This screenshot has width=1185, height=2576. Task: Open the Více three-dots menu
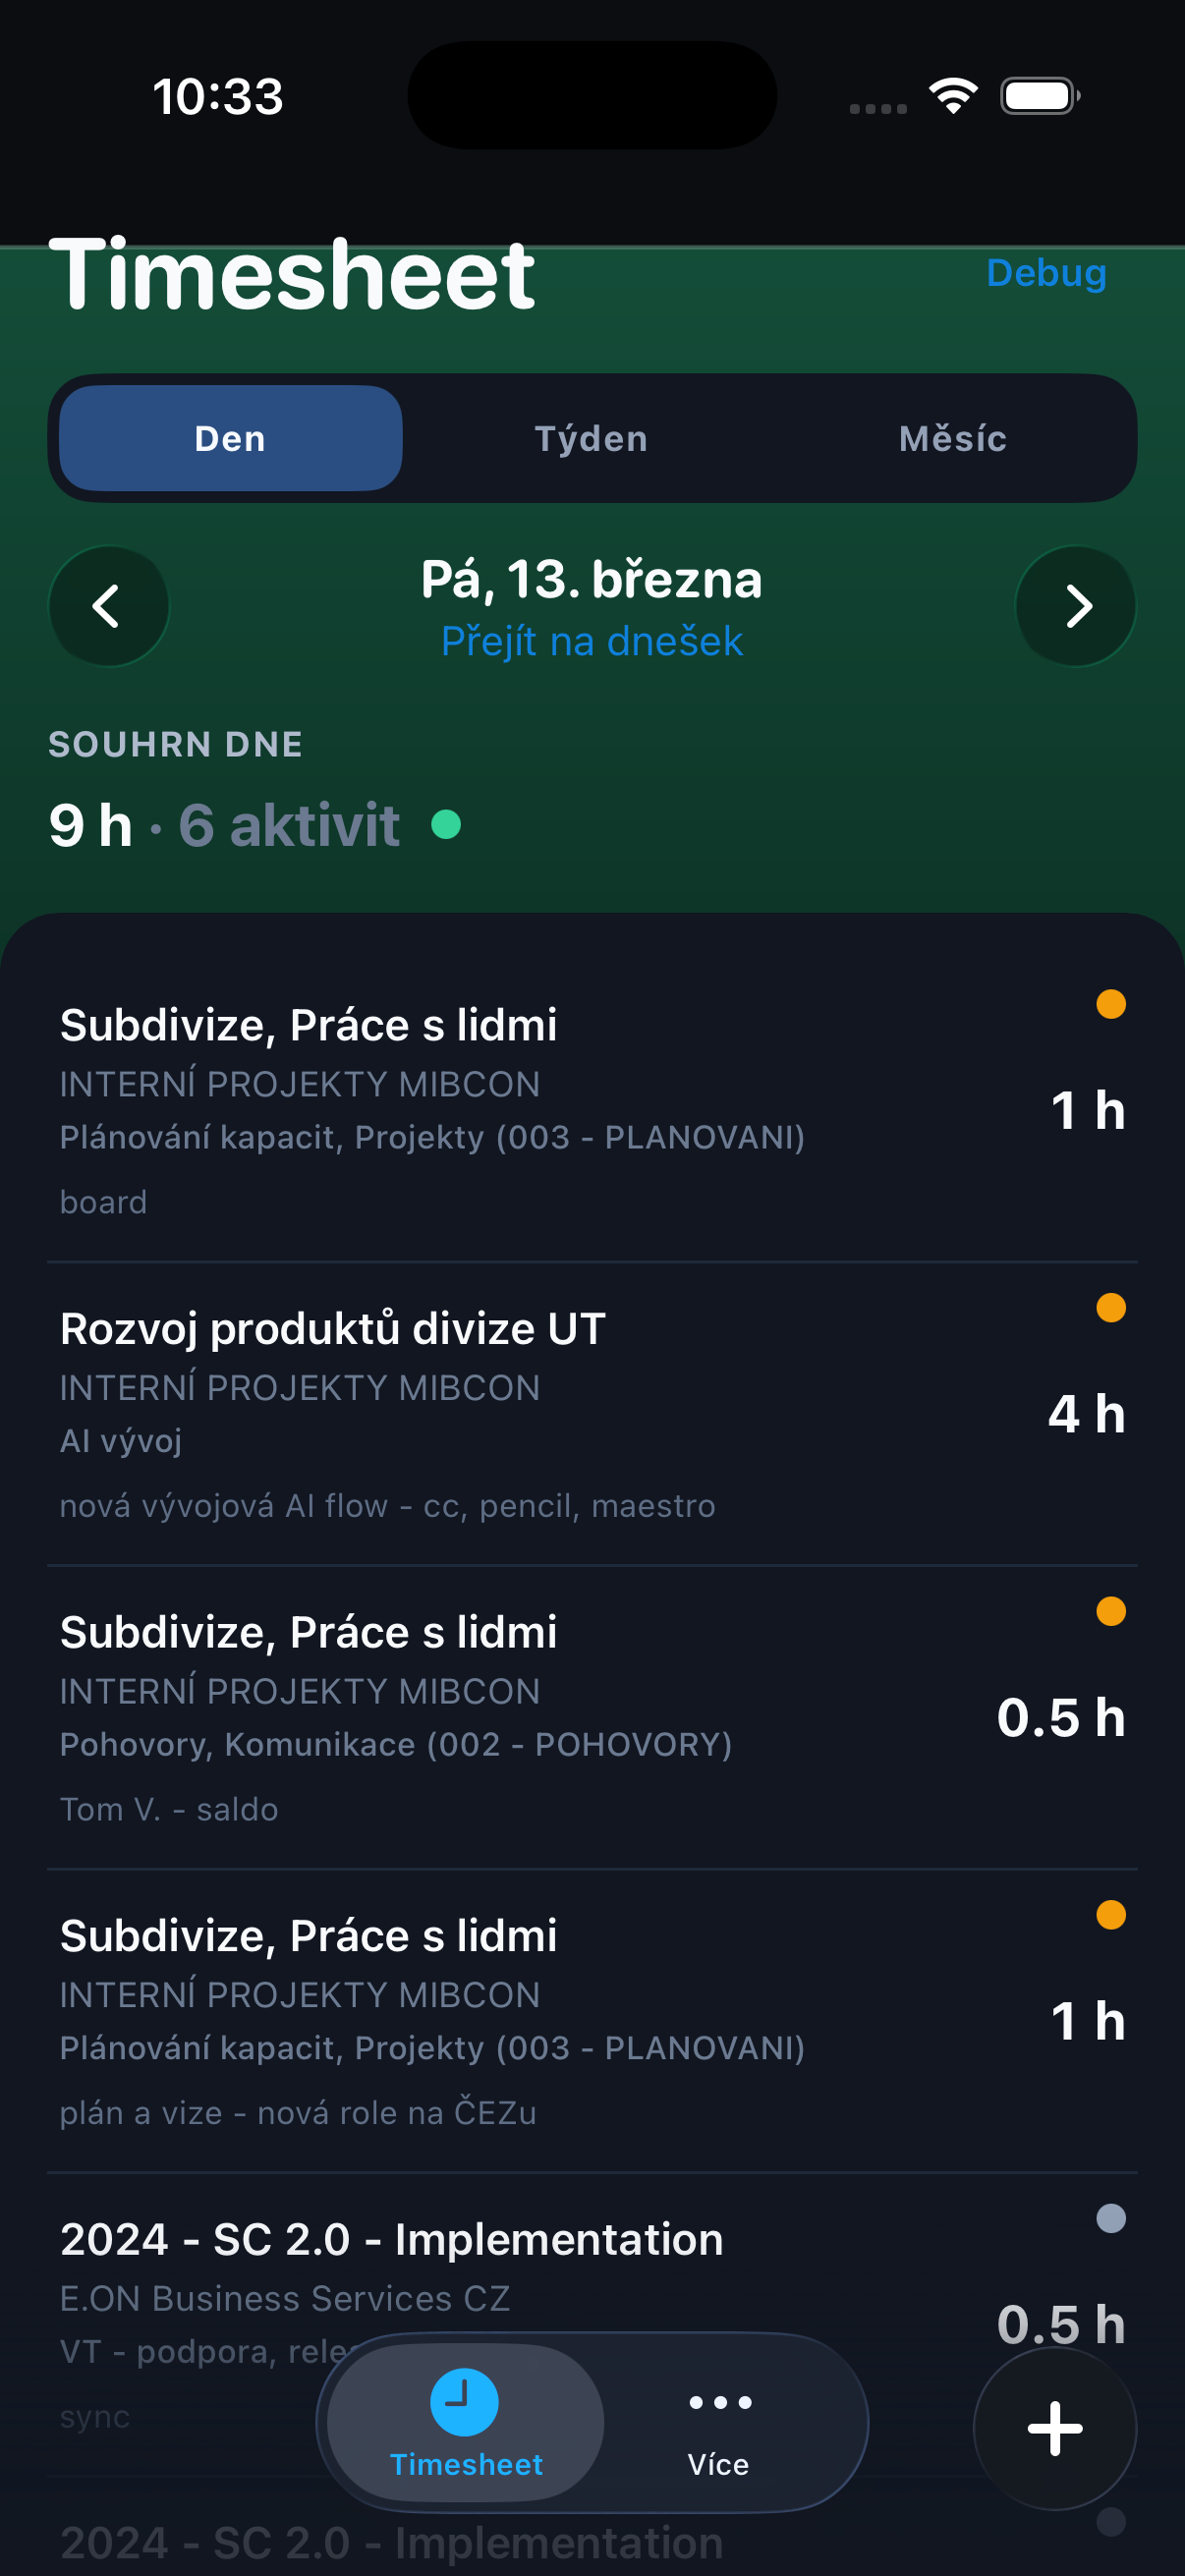[x=719, y=2402]
